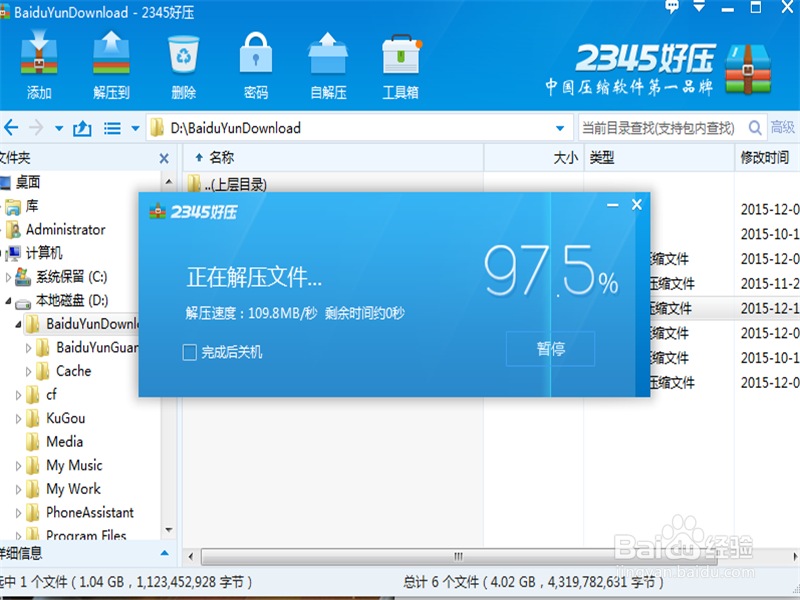Go back with the left arrow
The width and height of the screenshot is (800, 600).
coord(11,128)
